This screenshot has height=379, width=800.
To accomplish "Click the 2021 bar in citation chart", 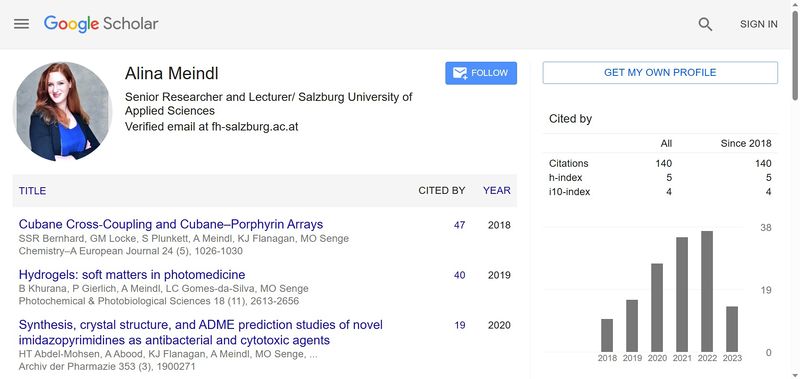I will 682,294.
